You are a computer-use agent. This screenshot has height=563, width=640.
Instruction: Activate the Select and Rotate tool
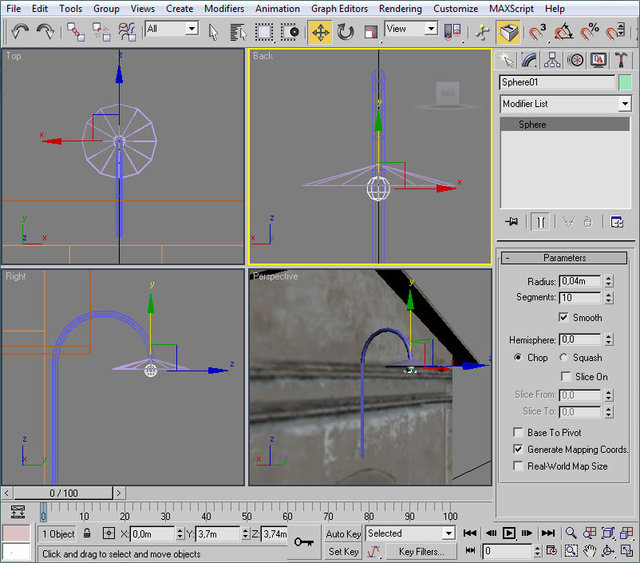345,31
